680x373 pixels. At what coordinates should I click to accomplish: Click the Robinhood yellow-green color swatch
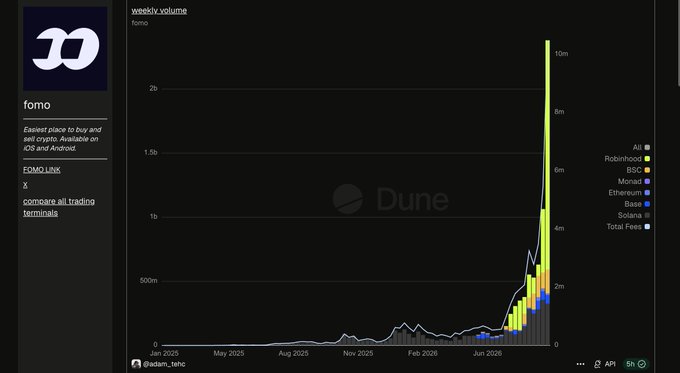coord(647,159)
